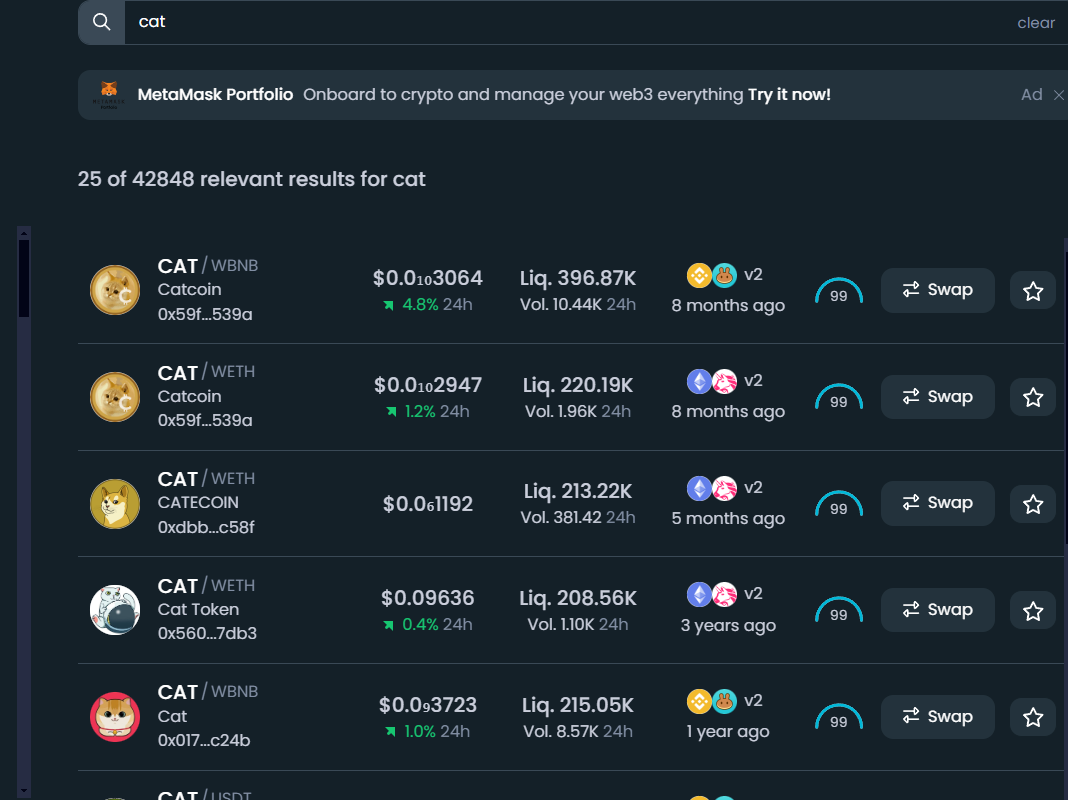
Task: Click the score gauge for Catcoin CAT/WETH
Action: pos(838,398)
